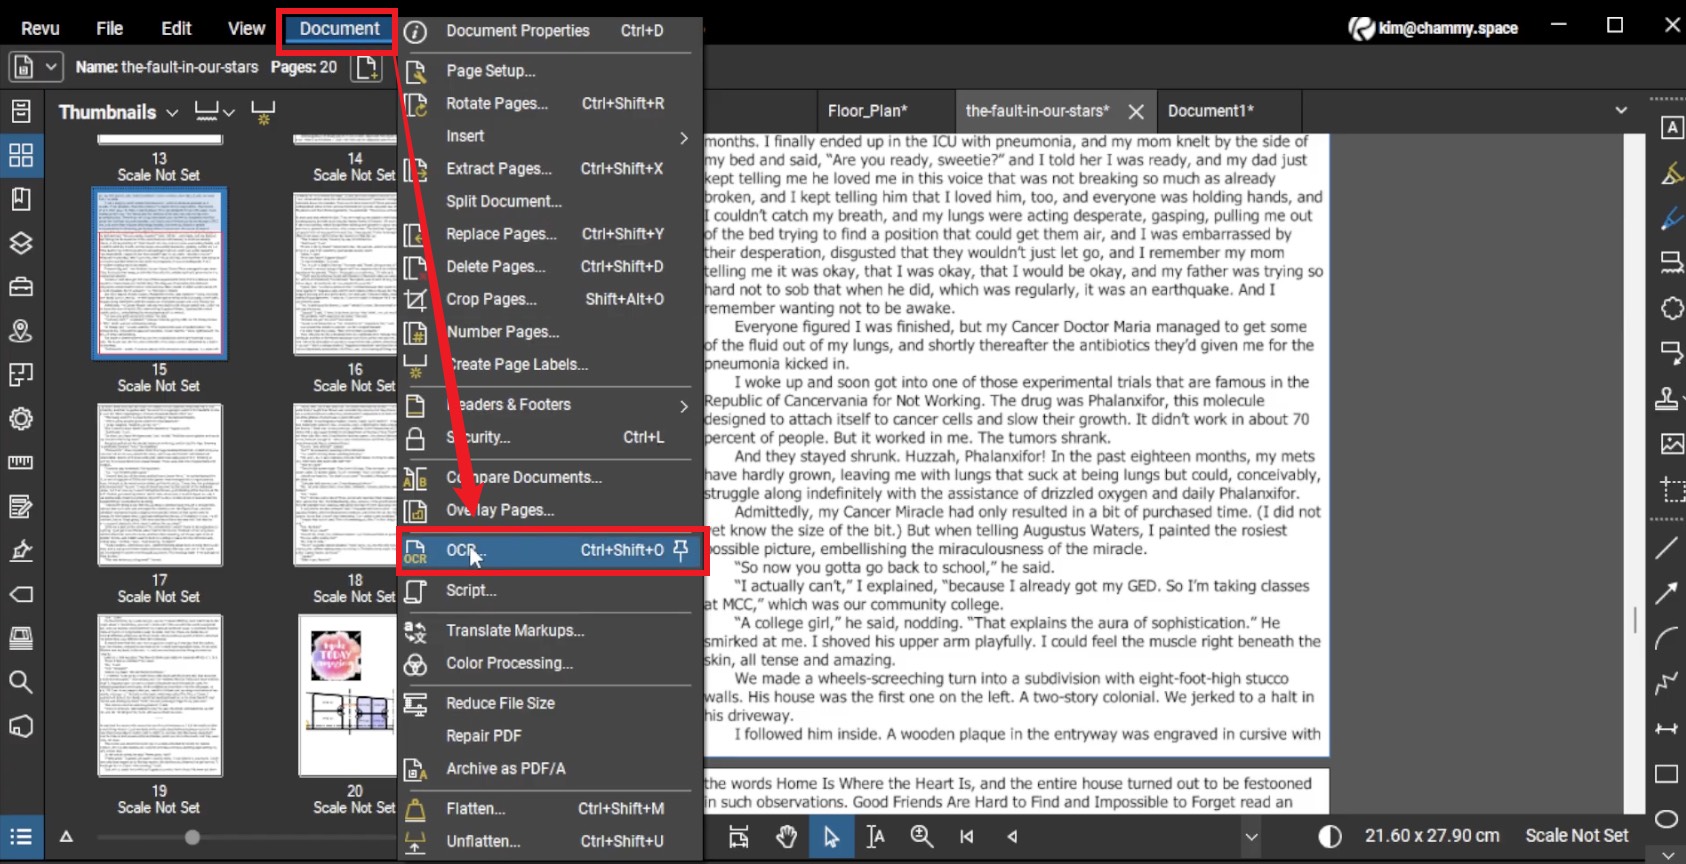Select page 19 thumbnail
This screenshot has height=864, width=1686.
pos(159,695)
